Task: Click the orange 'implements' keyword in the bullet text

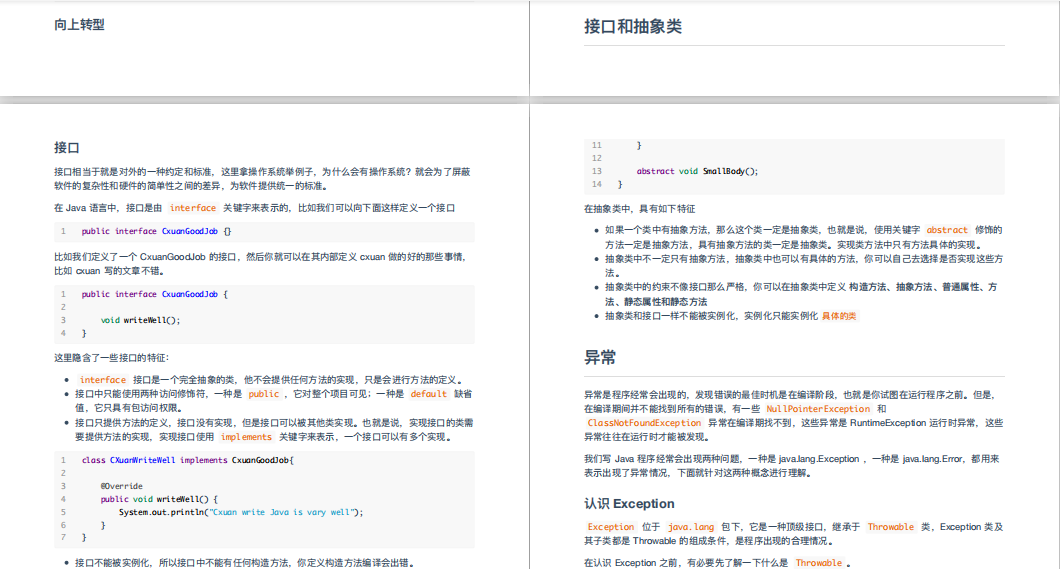Action: click(x=246, y=437)
